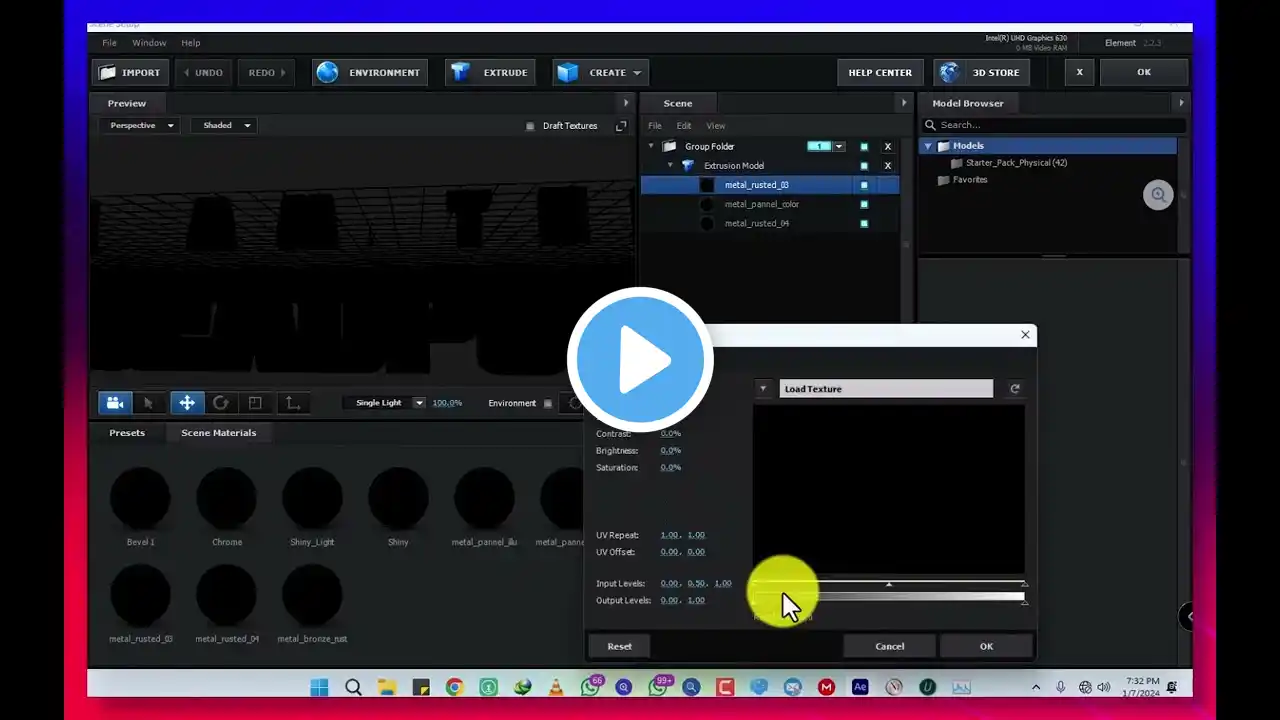Open the CREATE dropdown menu
Image resolution: width=1280 pixels, height=720 pixels.
pyautogui.click(x=602, y=73)
